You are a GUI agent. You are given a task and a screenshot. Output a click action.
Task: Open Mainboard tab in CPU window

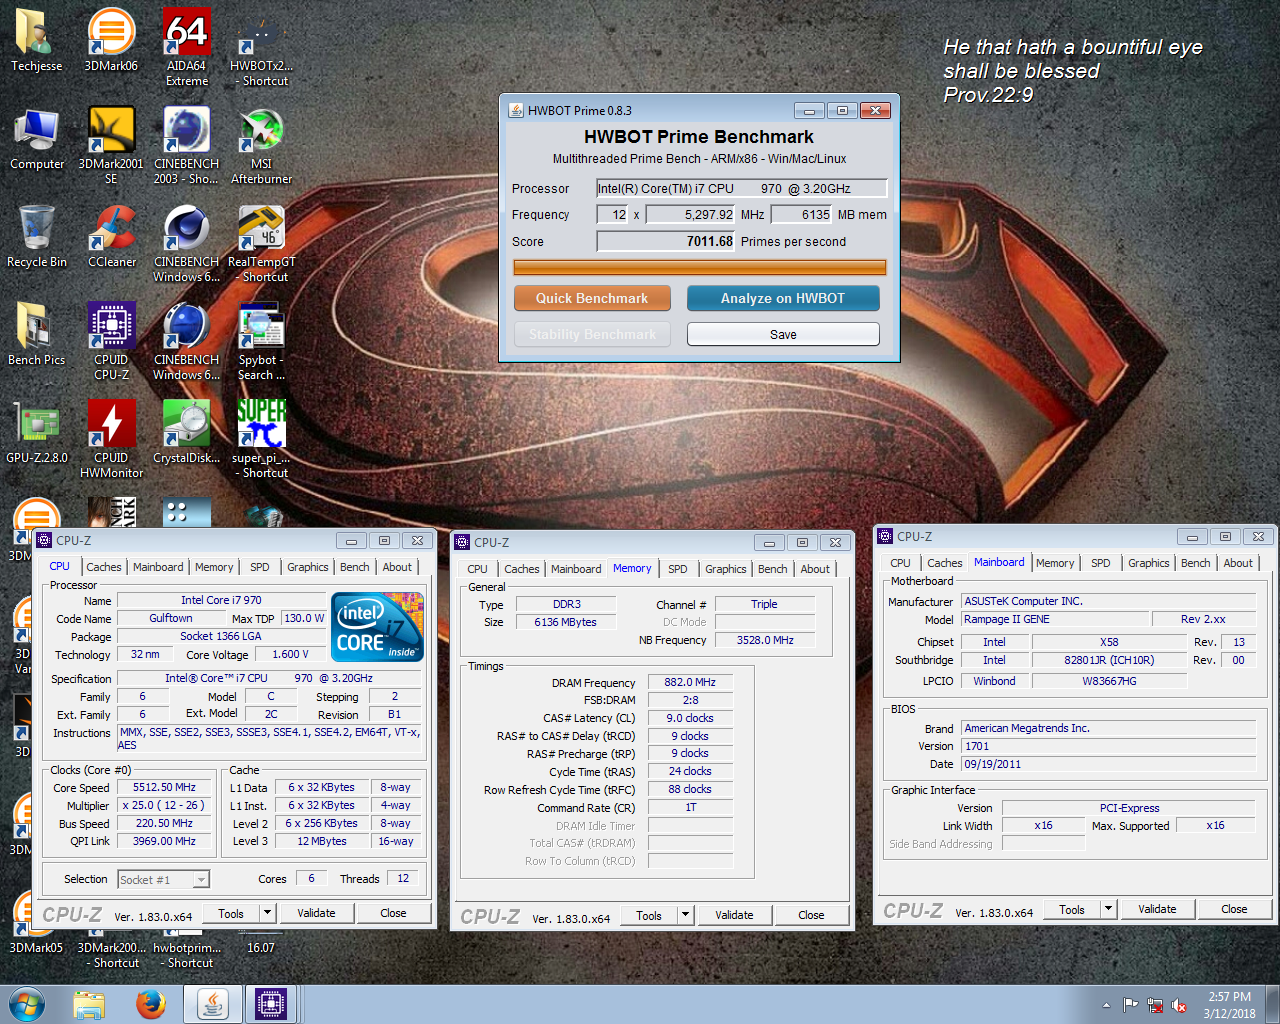[x=158, y=567]
